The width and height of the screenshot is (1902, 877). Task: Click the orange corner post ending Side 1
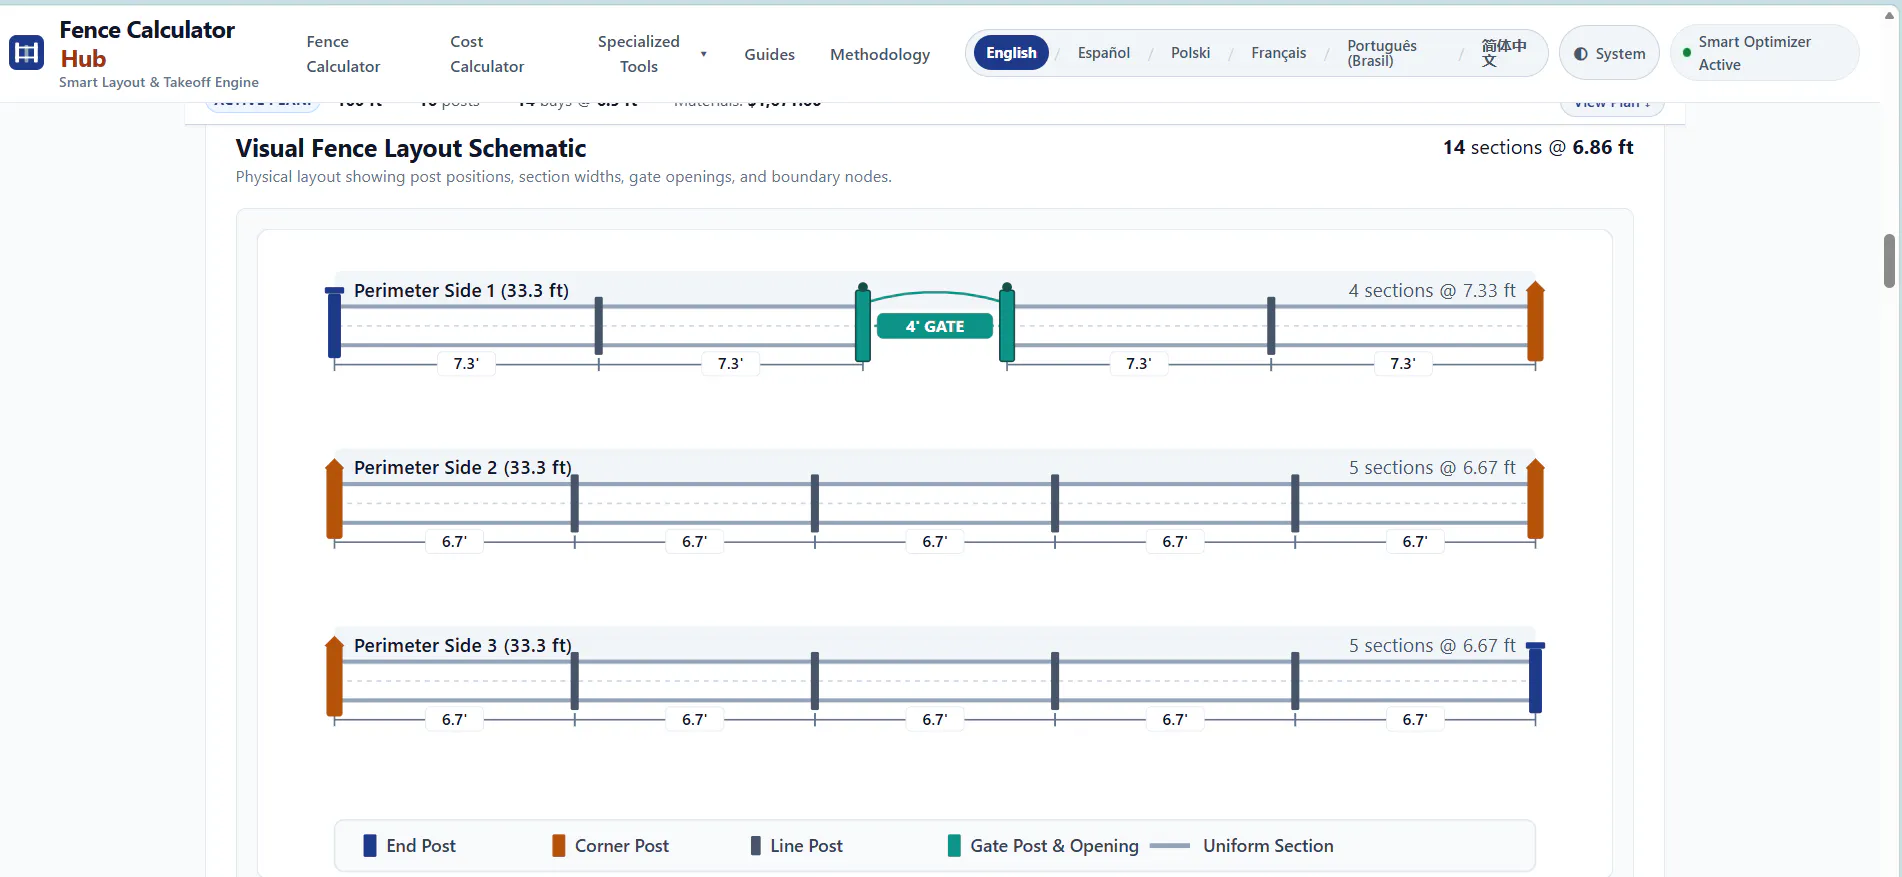[1535, 322]
